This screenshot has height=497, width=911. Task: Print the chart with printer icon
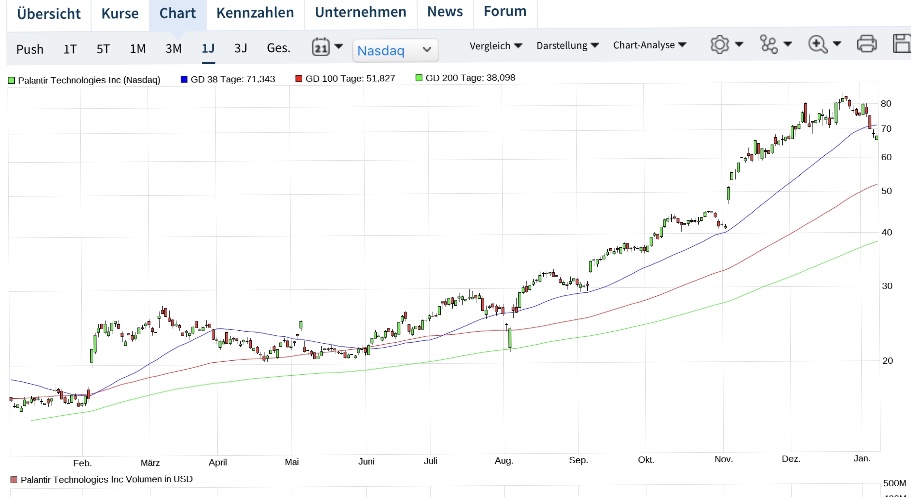tap(867, 45)
